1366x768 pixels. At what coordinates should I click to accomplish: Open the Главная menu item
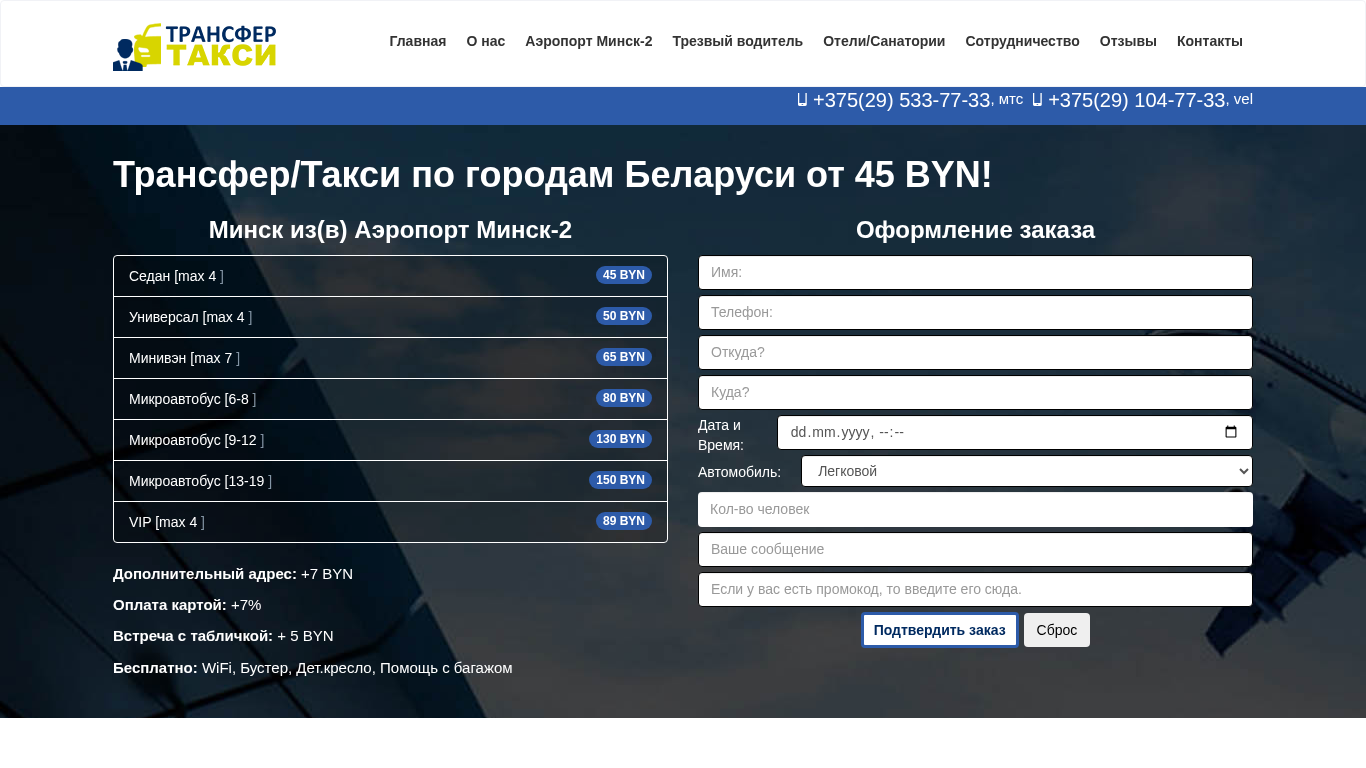[x=417, y=41]
